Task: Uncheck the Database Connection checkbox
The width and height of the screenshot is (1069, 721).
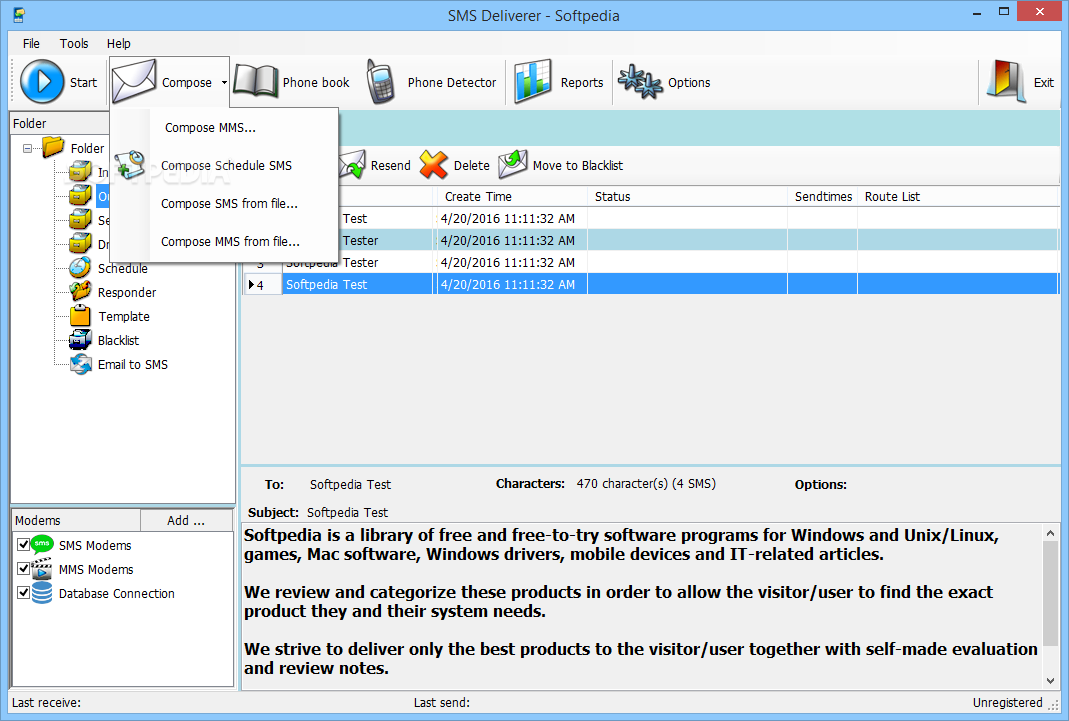Action: pyautogui.click(x=23, y=592)
